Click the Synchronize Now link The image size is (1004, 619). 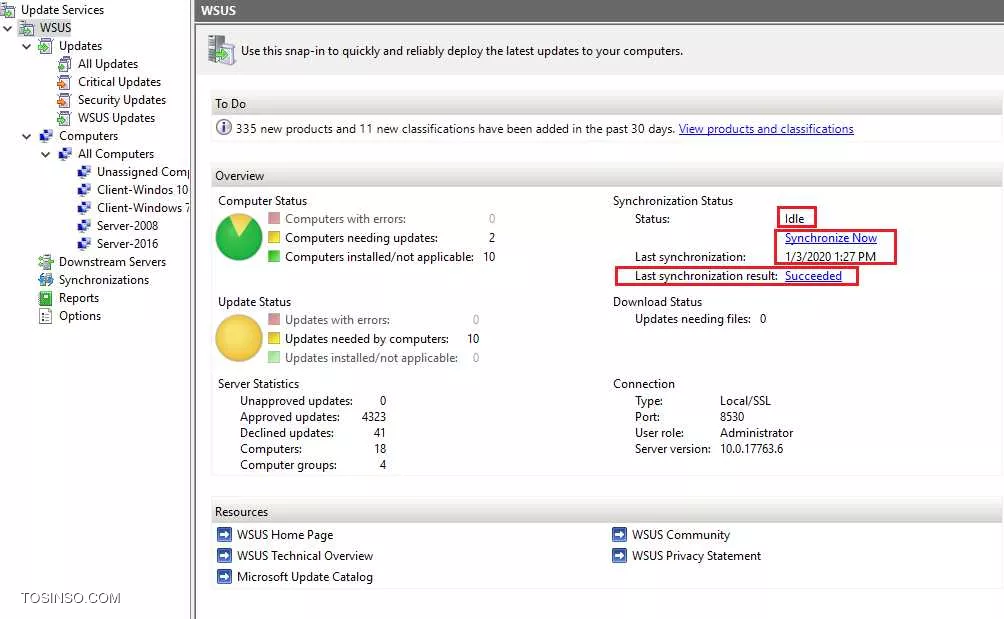tap(830, 237)
